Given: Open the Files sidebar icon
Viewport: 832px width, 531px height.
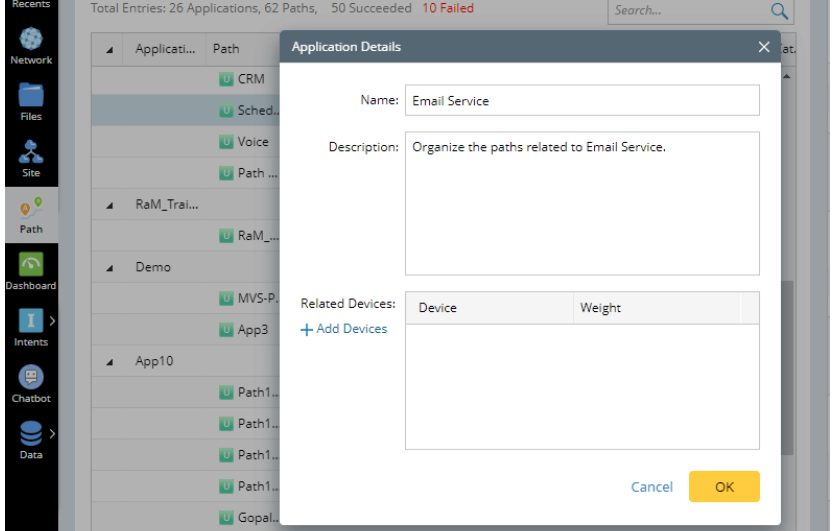Looking at the screenshot, I should (31, 100).
